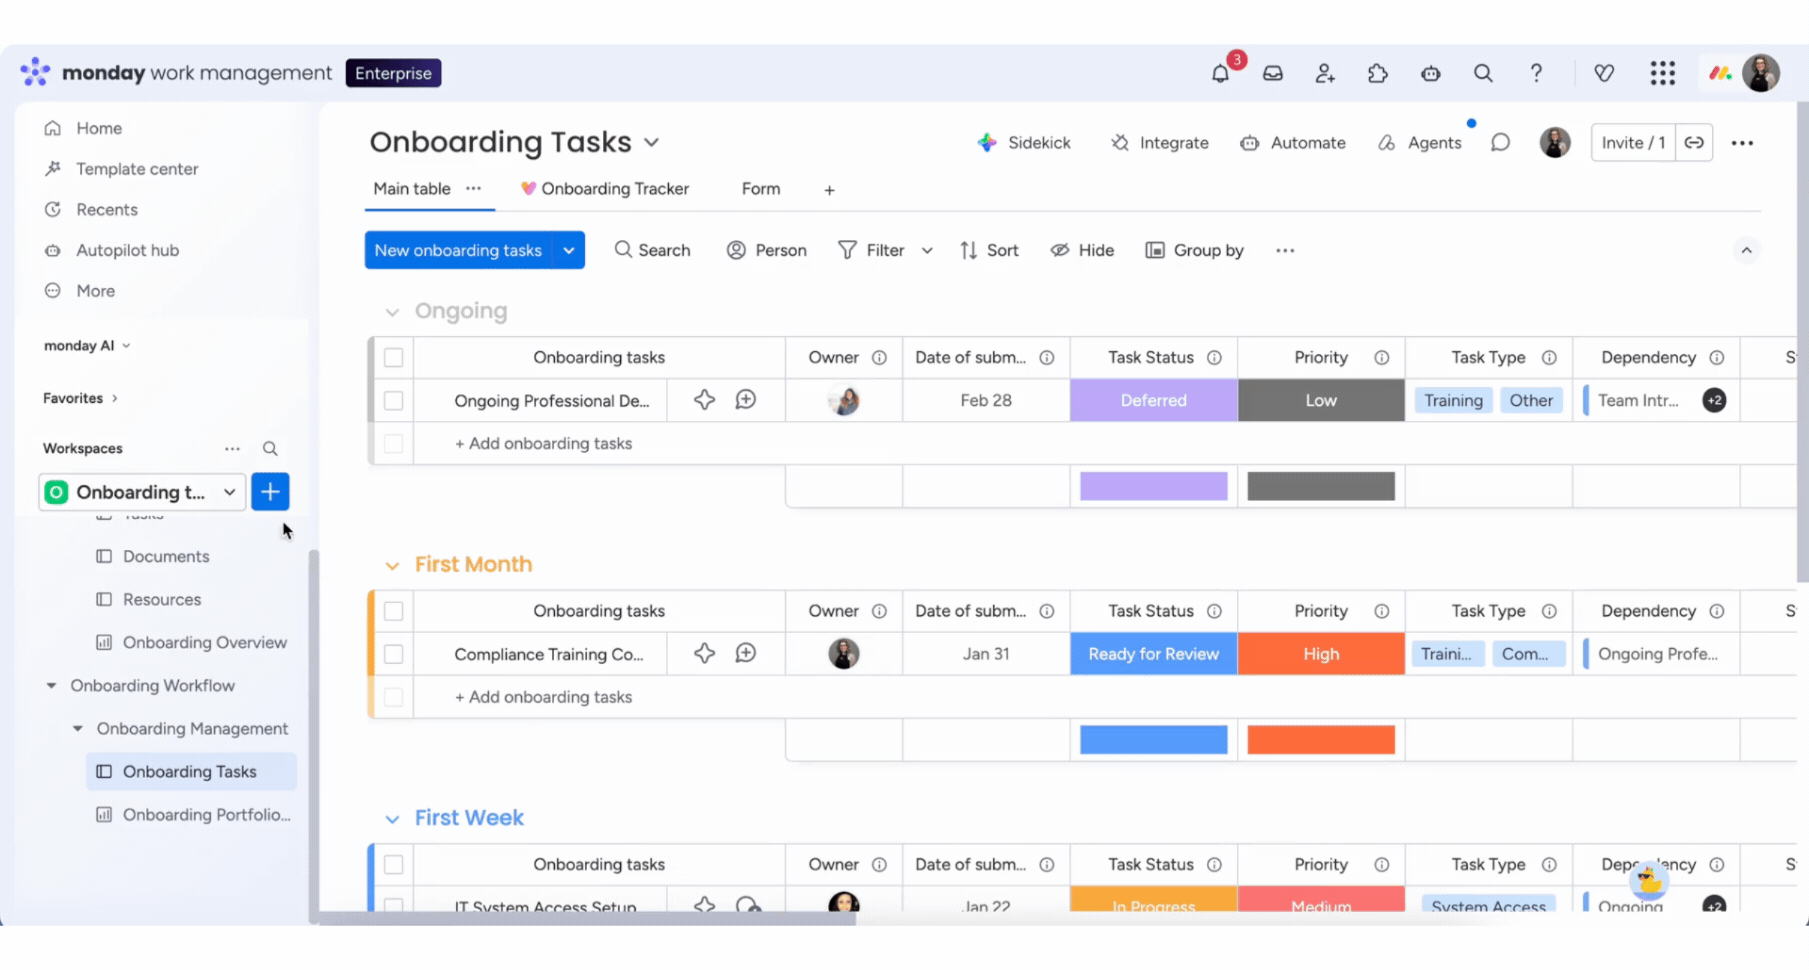The width and height of the screenshot is (1809, 970).
Task: Check the Ongoing Professional Development row checkbox
Action: click(394, 400)
